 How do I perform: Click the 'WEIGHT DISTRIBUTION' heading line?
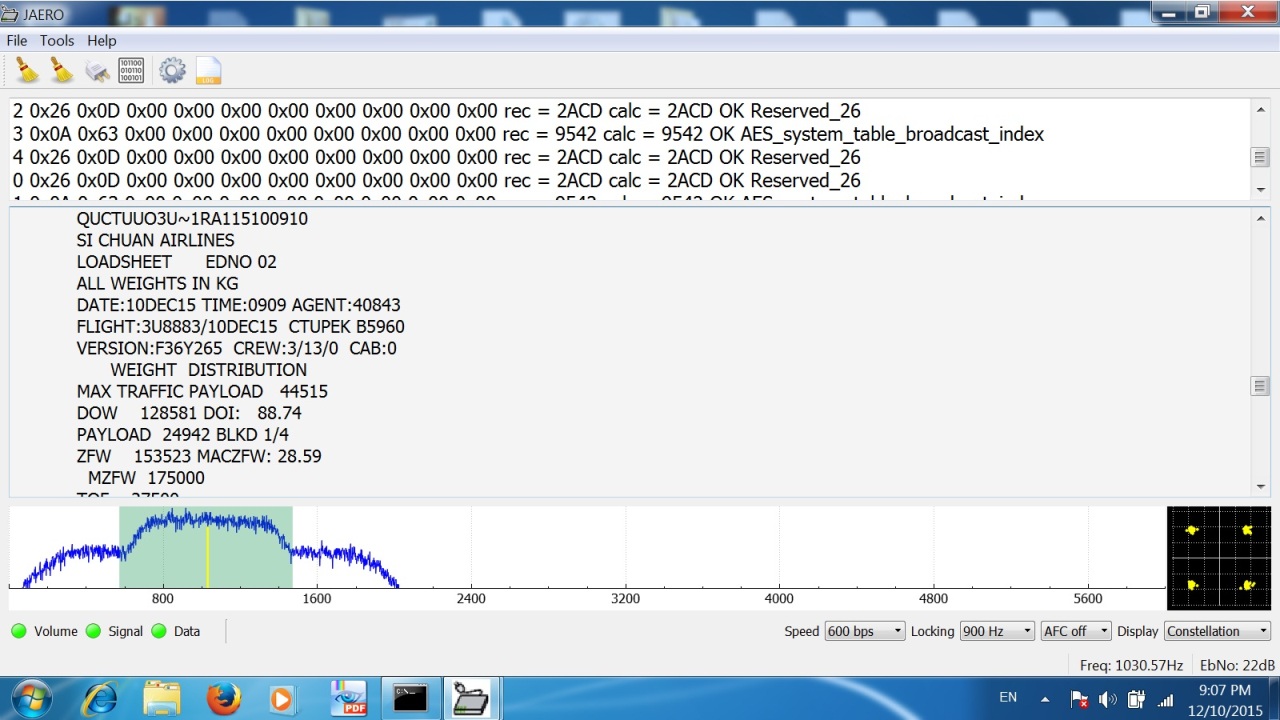tap(208, 370)
